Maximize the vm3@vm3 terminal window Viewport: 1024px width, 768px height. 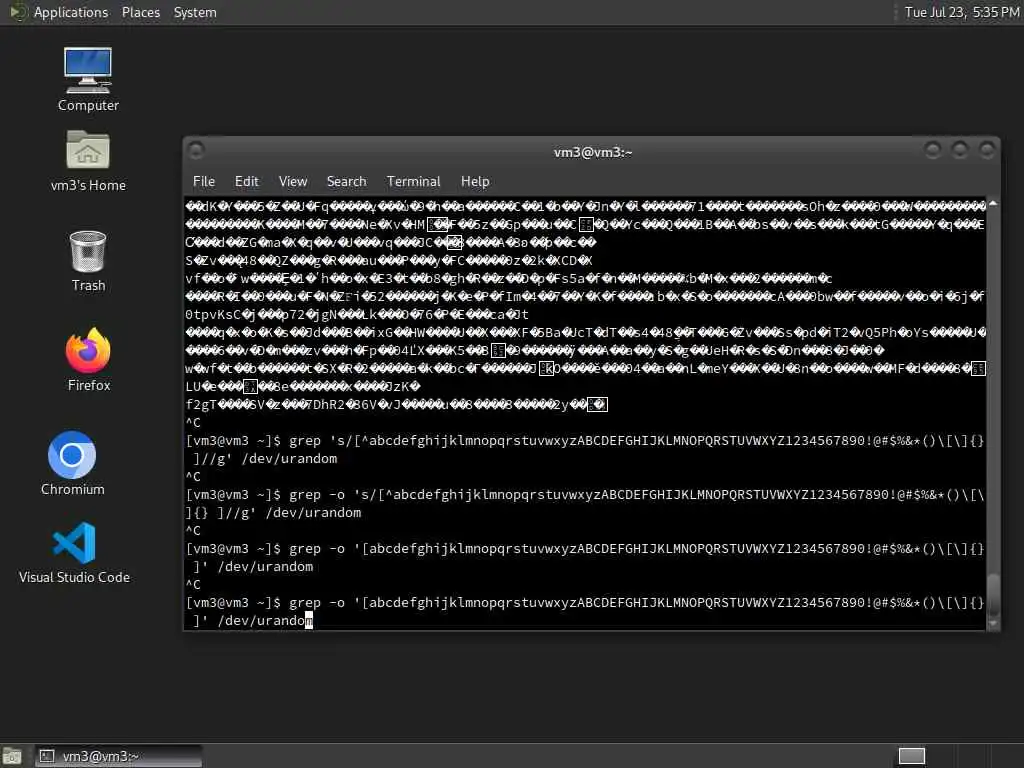[959, 150]
